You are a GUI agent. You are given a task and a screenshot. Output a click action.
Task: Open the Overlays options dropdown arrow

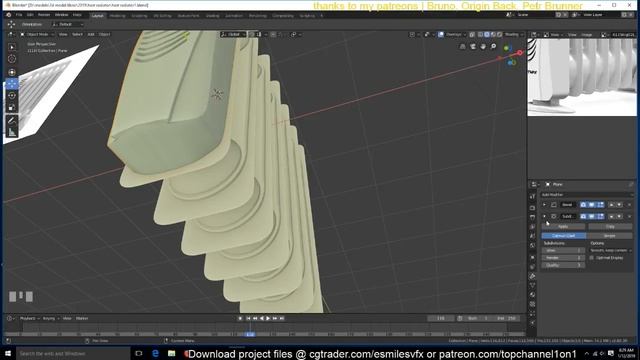tap(465, 35)
